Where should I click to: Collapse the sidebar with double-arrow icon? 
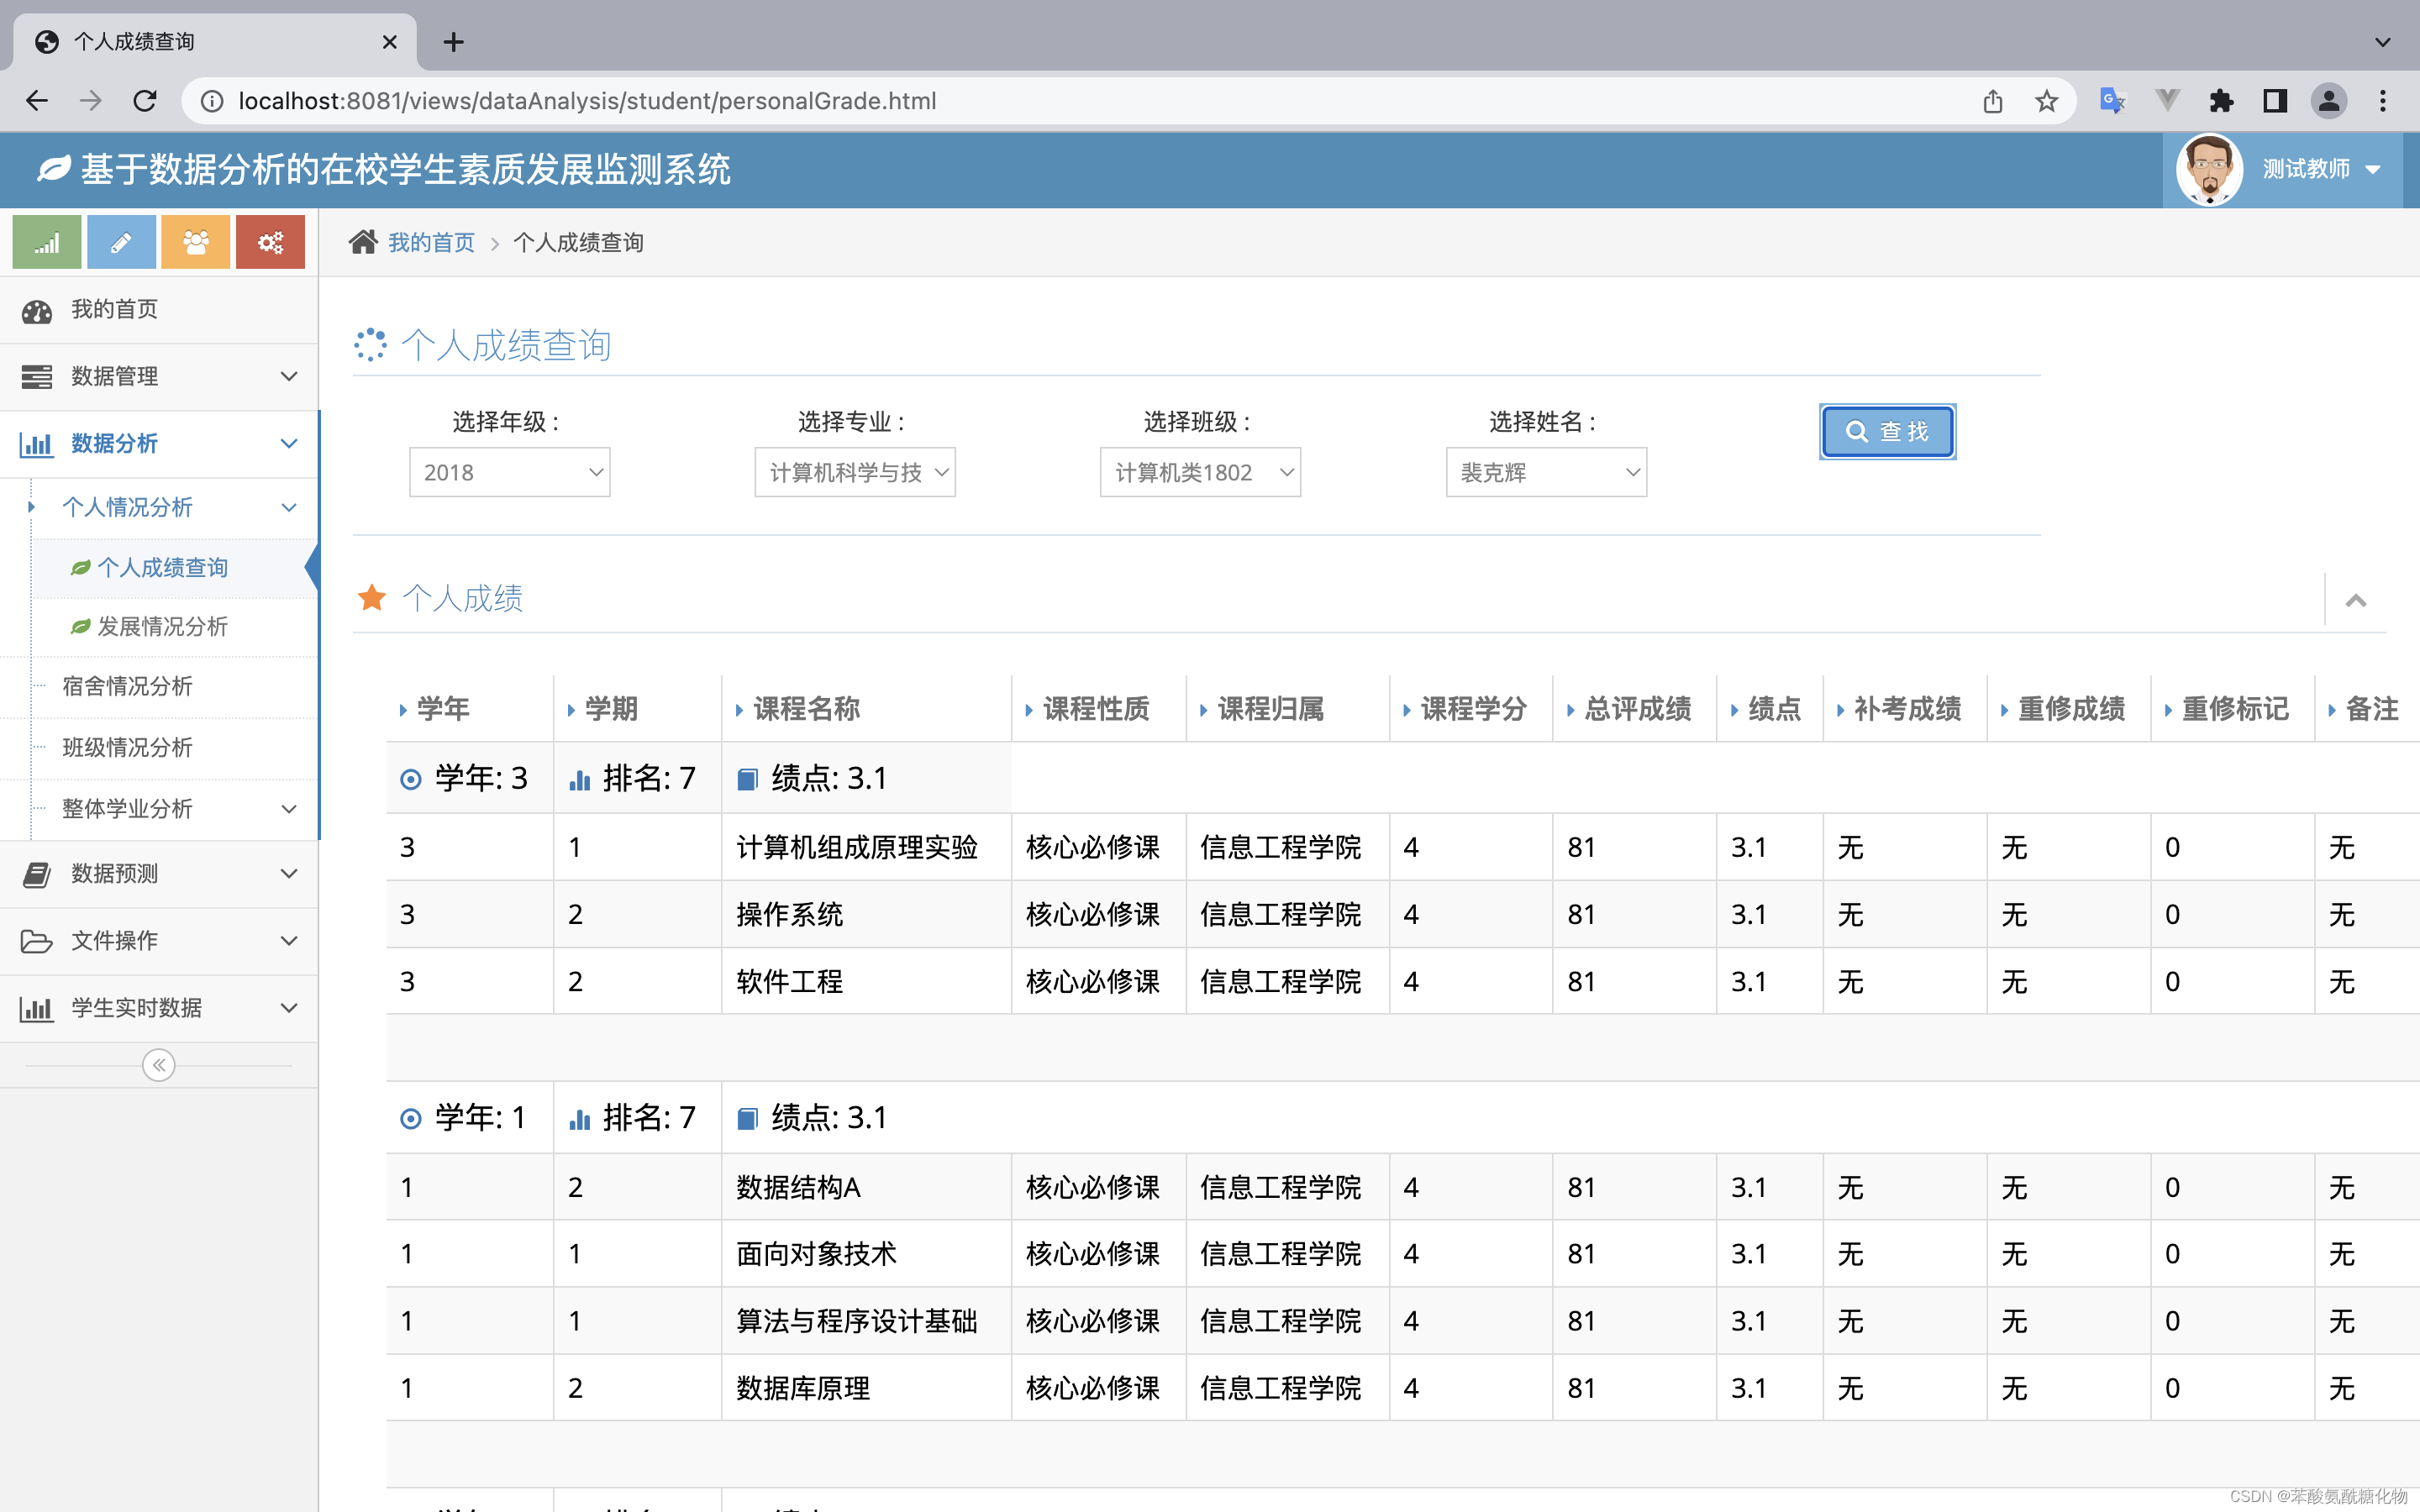159,1065
